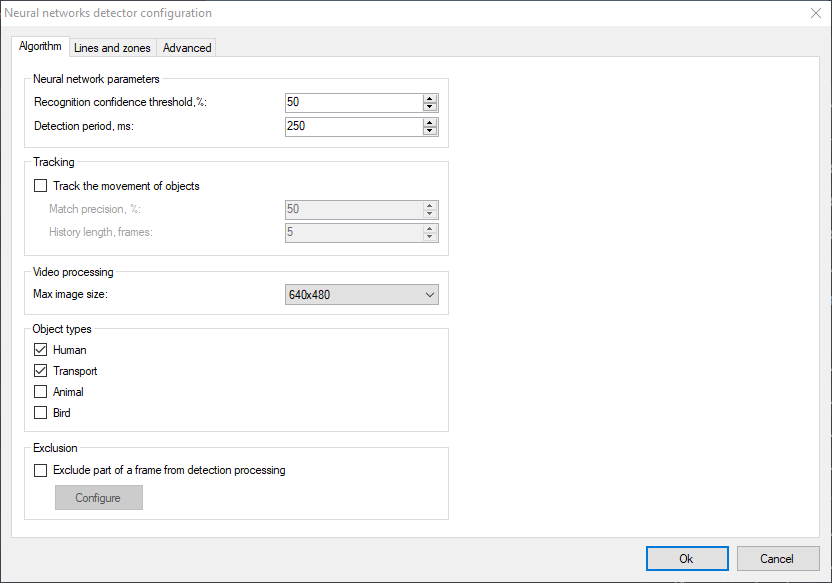Uncheck the Human object type
Viewport: 832px width, 583px height.
pos(41,350)
